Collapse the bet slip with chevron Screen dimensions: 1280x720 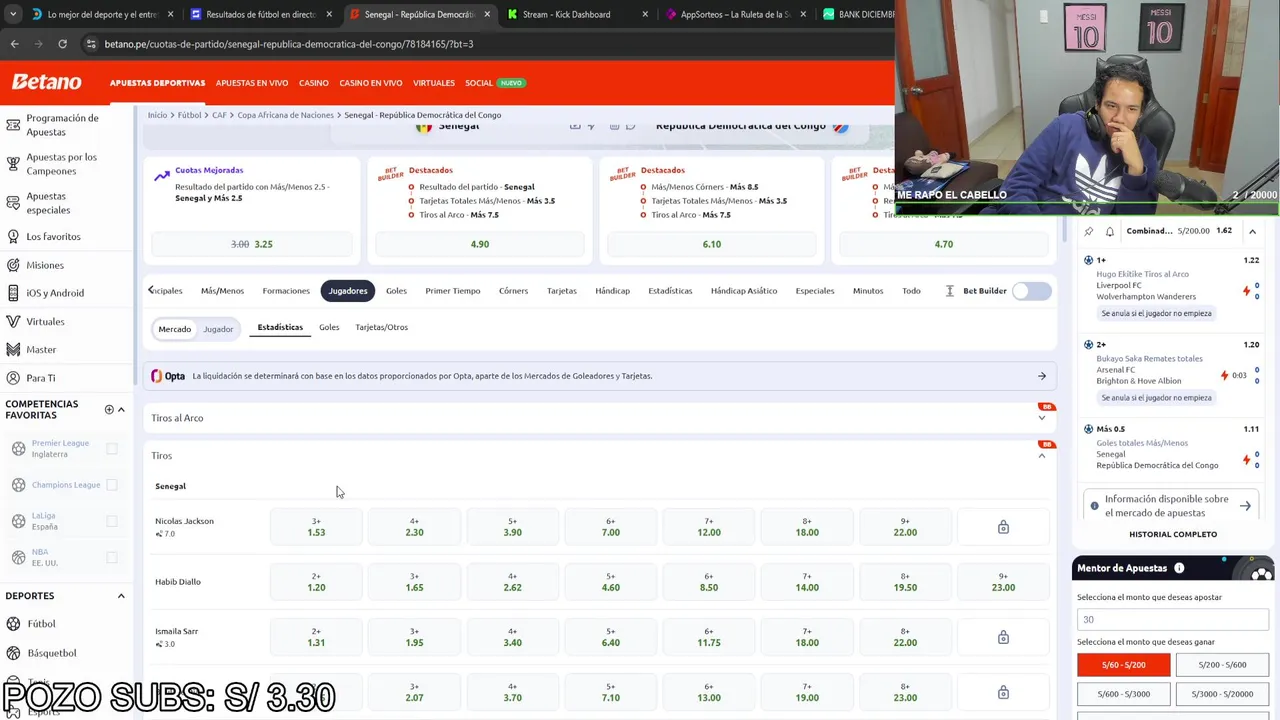(1252, 231)
